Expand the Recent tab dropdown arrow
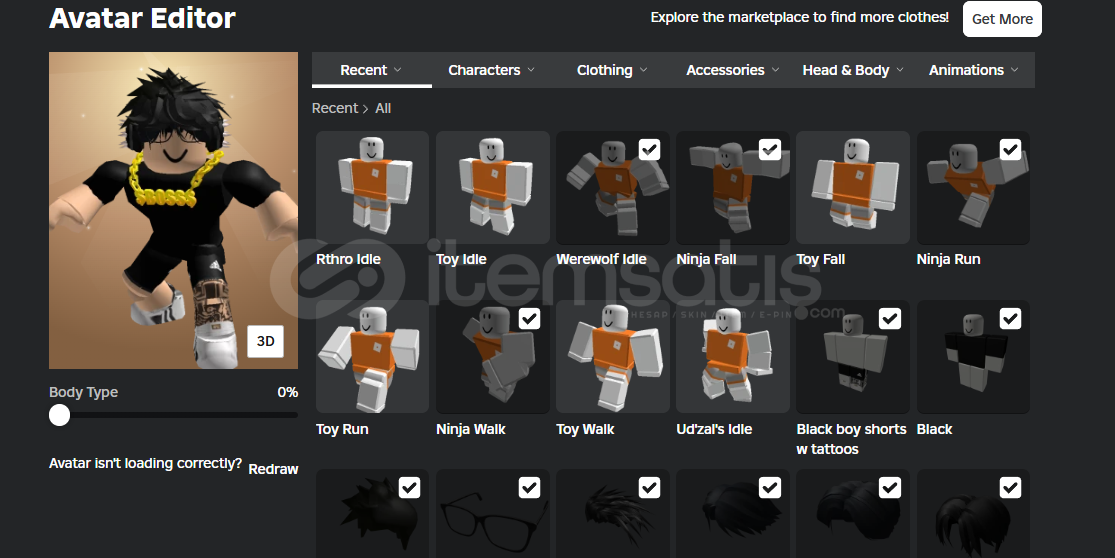The height and width of the screenshot is (558, 1115). coord(398,70)
